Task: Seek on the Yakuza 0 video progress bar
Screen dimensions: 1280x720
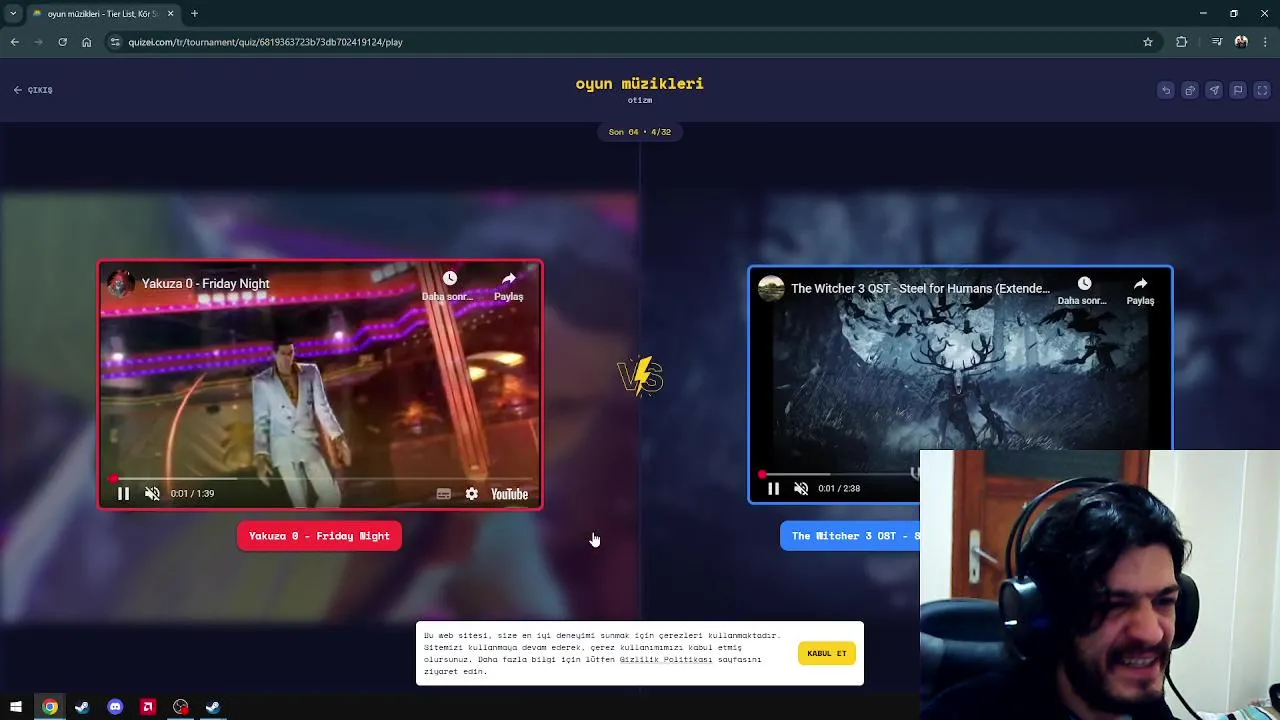Action: (320, 479)
